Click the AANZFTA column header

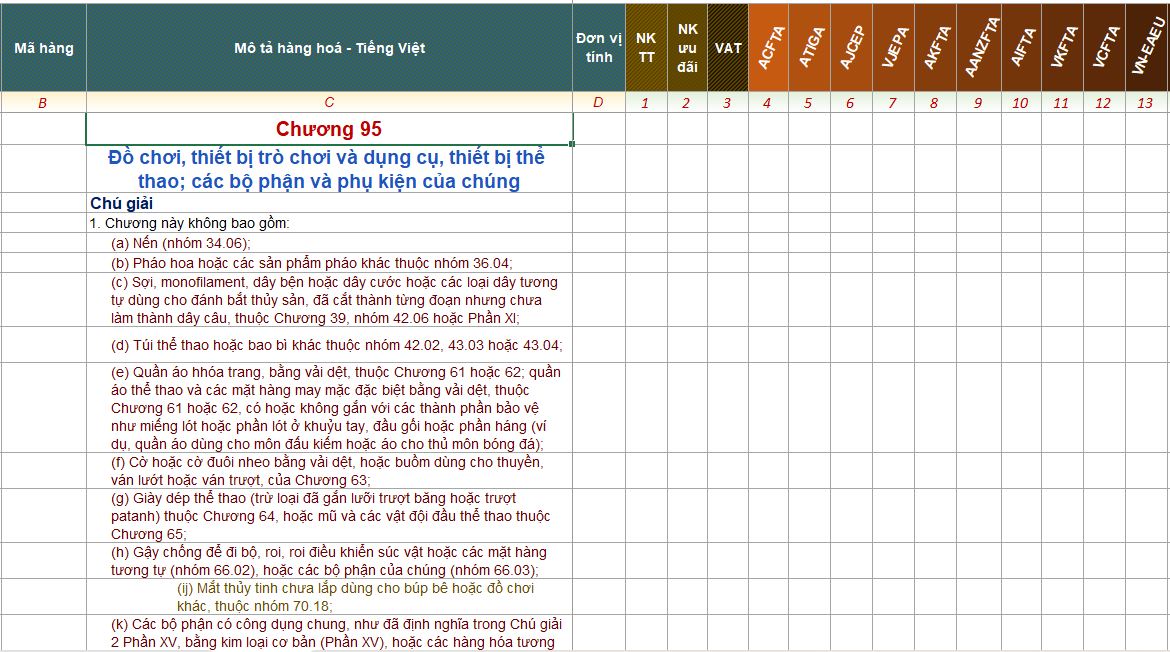click(x=978, y=47)
